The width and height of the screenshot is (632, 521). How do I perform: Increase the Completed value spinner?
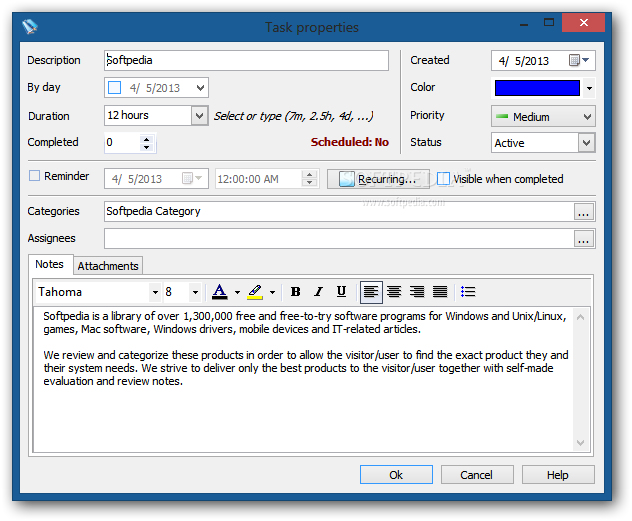pyautogui.click(x=147, y=139)
